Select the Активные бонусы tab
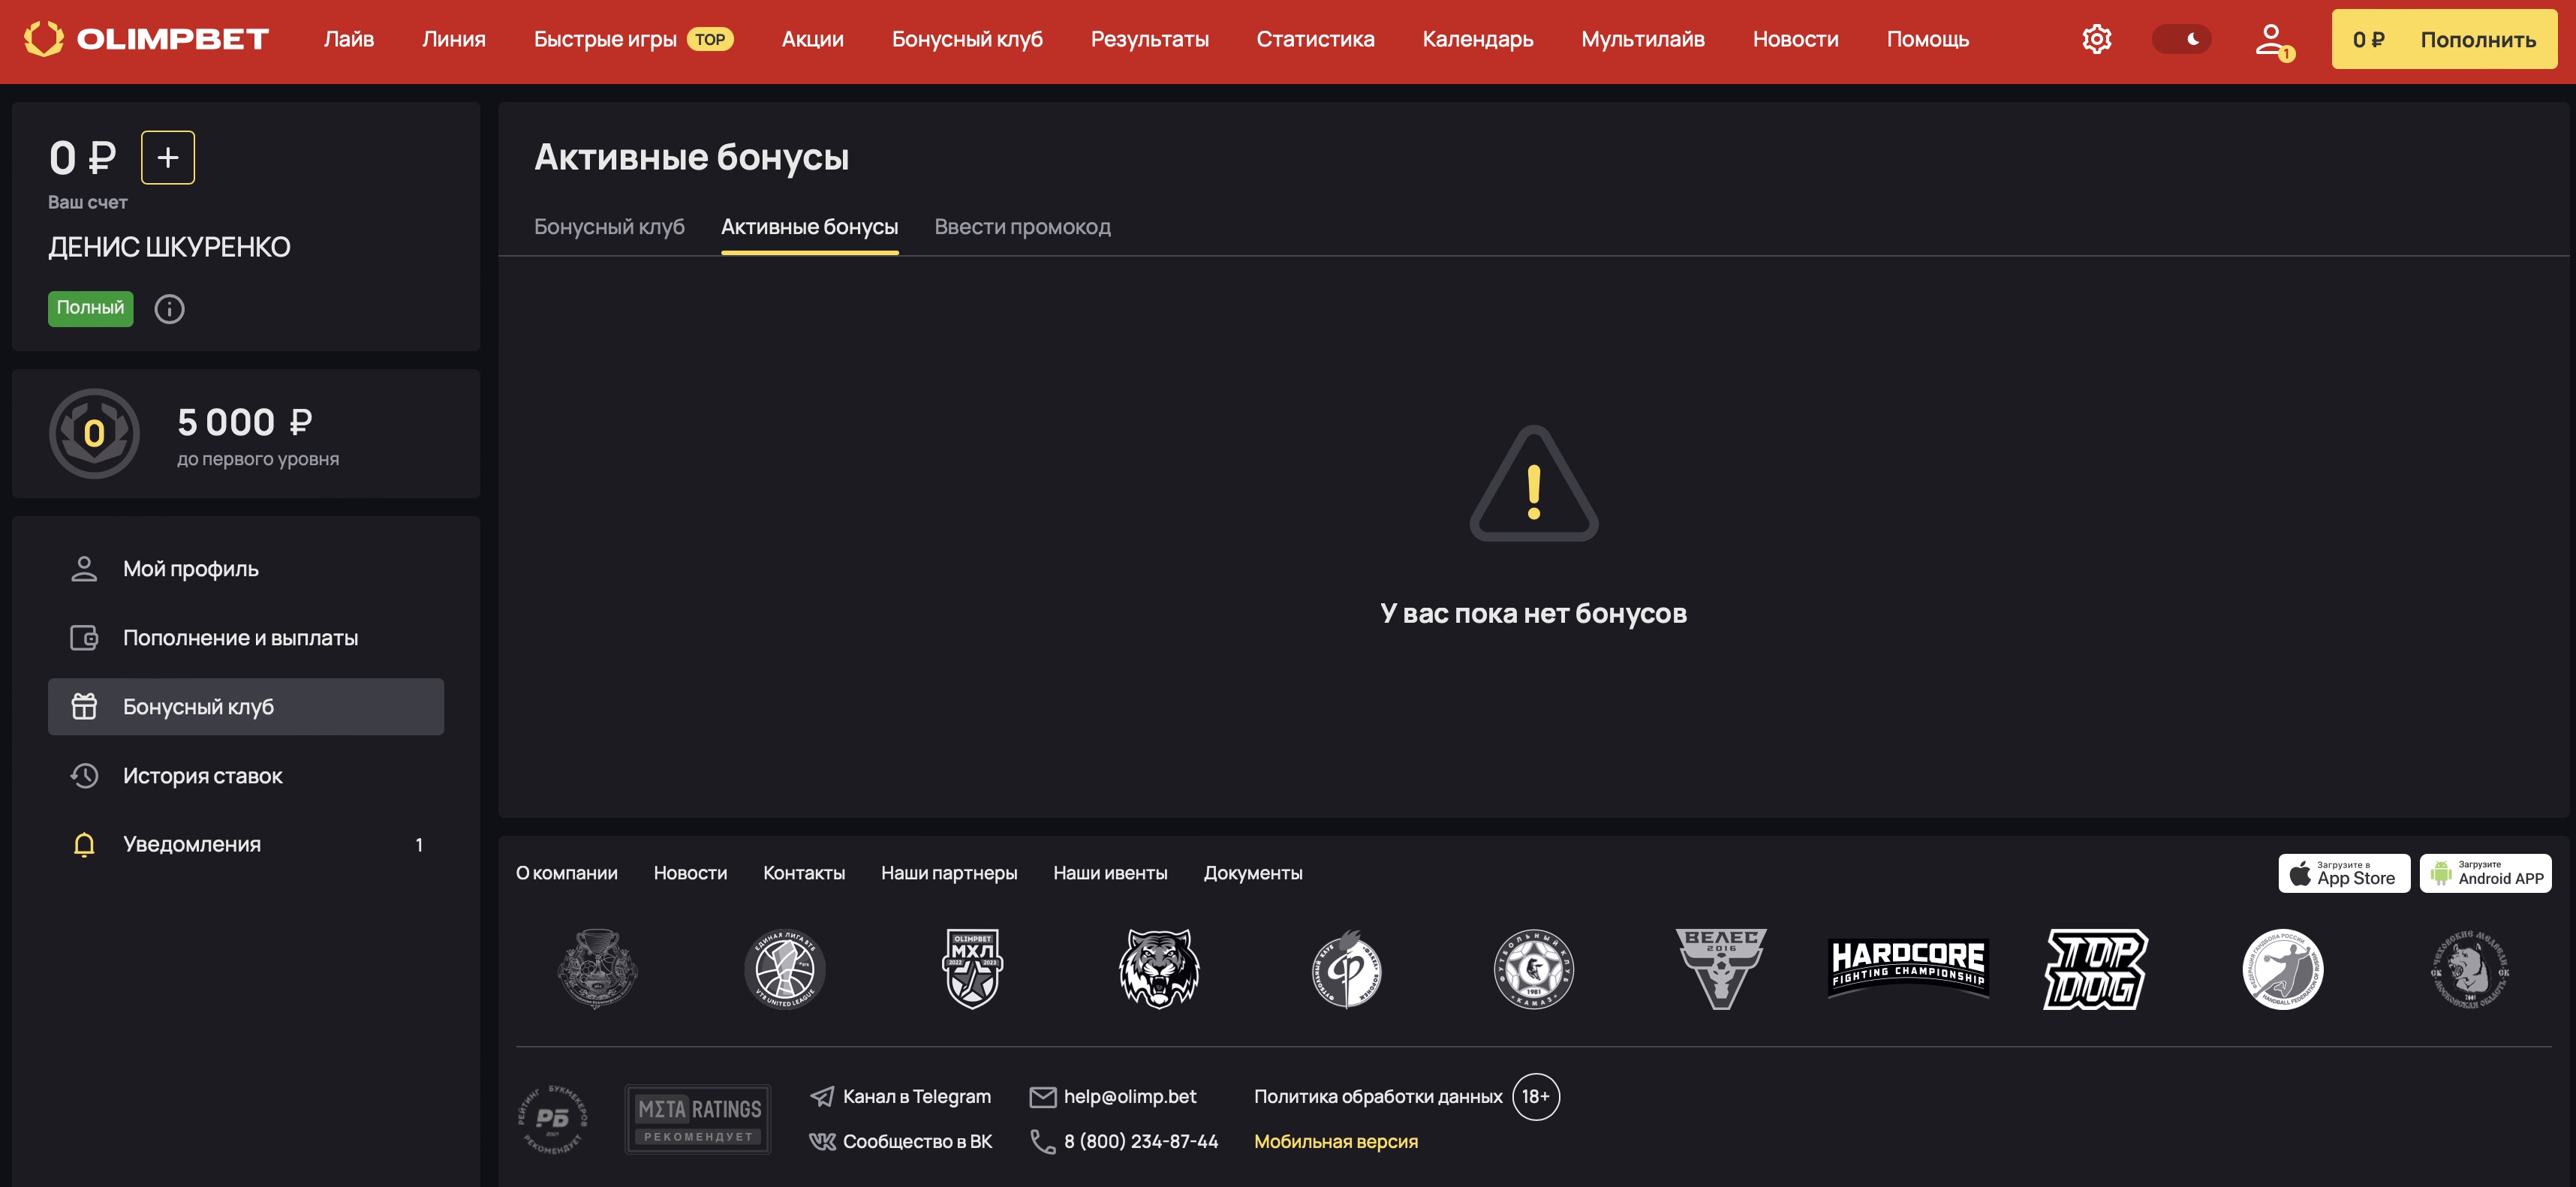The width and height of the screenshot is (2576, 1187). (x=809, y=227)
